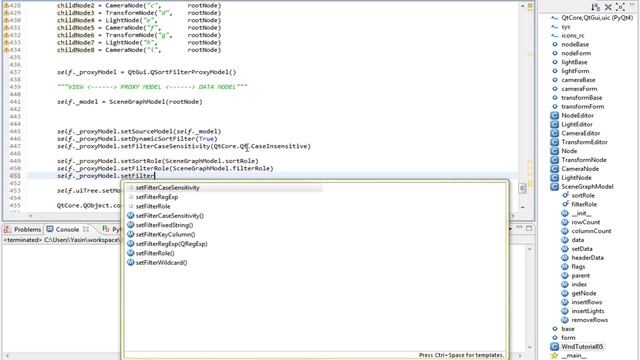Select cameraBase in the outline

pos(578,80)
